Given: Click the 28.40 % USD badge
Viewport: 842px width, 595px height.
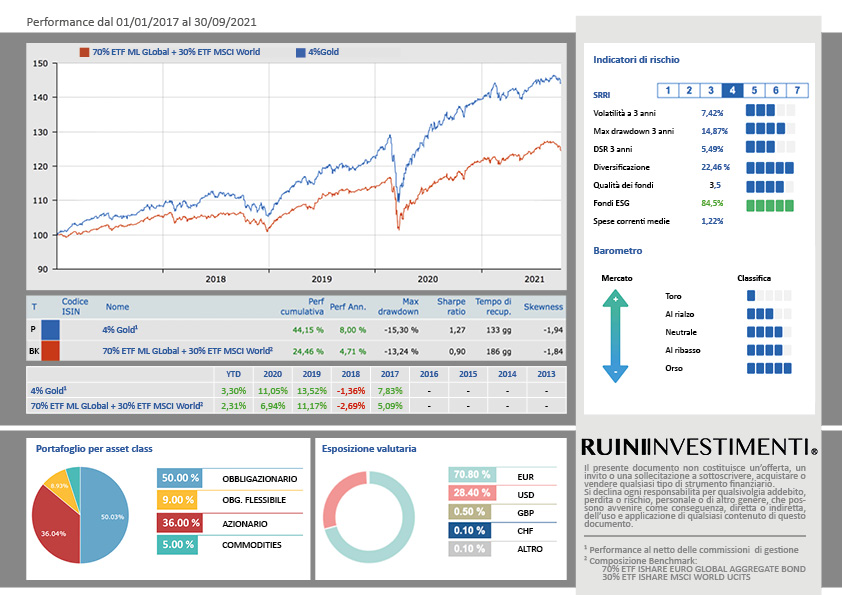Looking at the screenshot, I should tap(472, 492).
